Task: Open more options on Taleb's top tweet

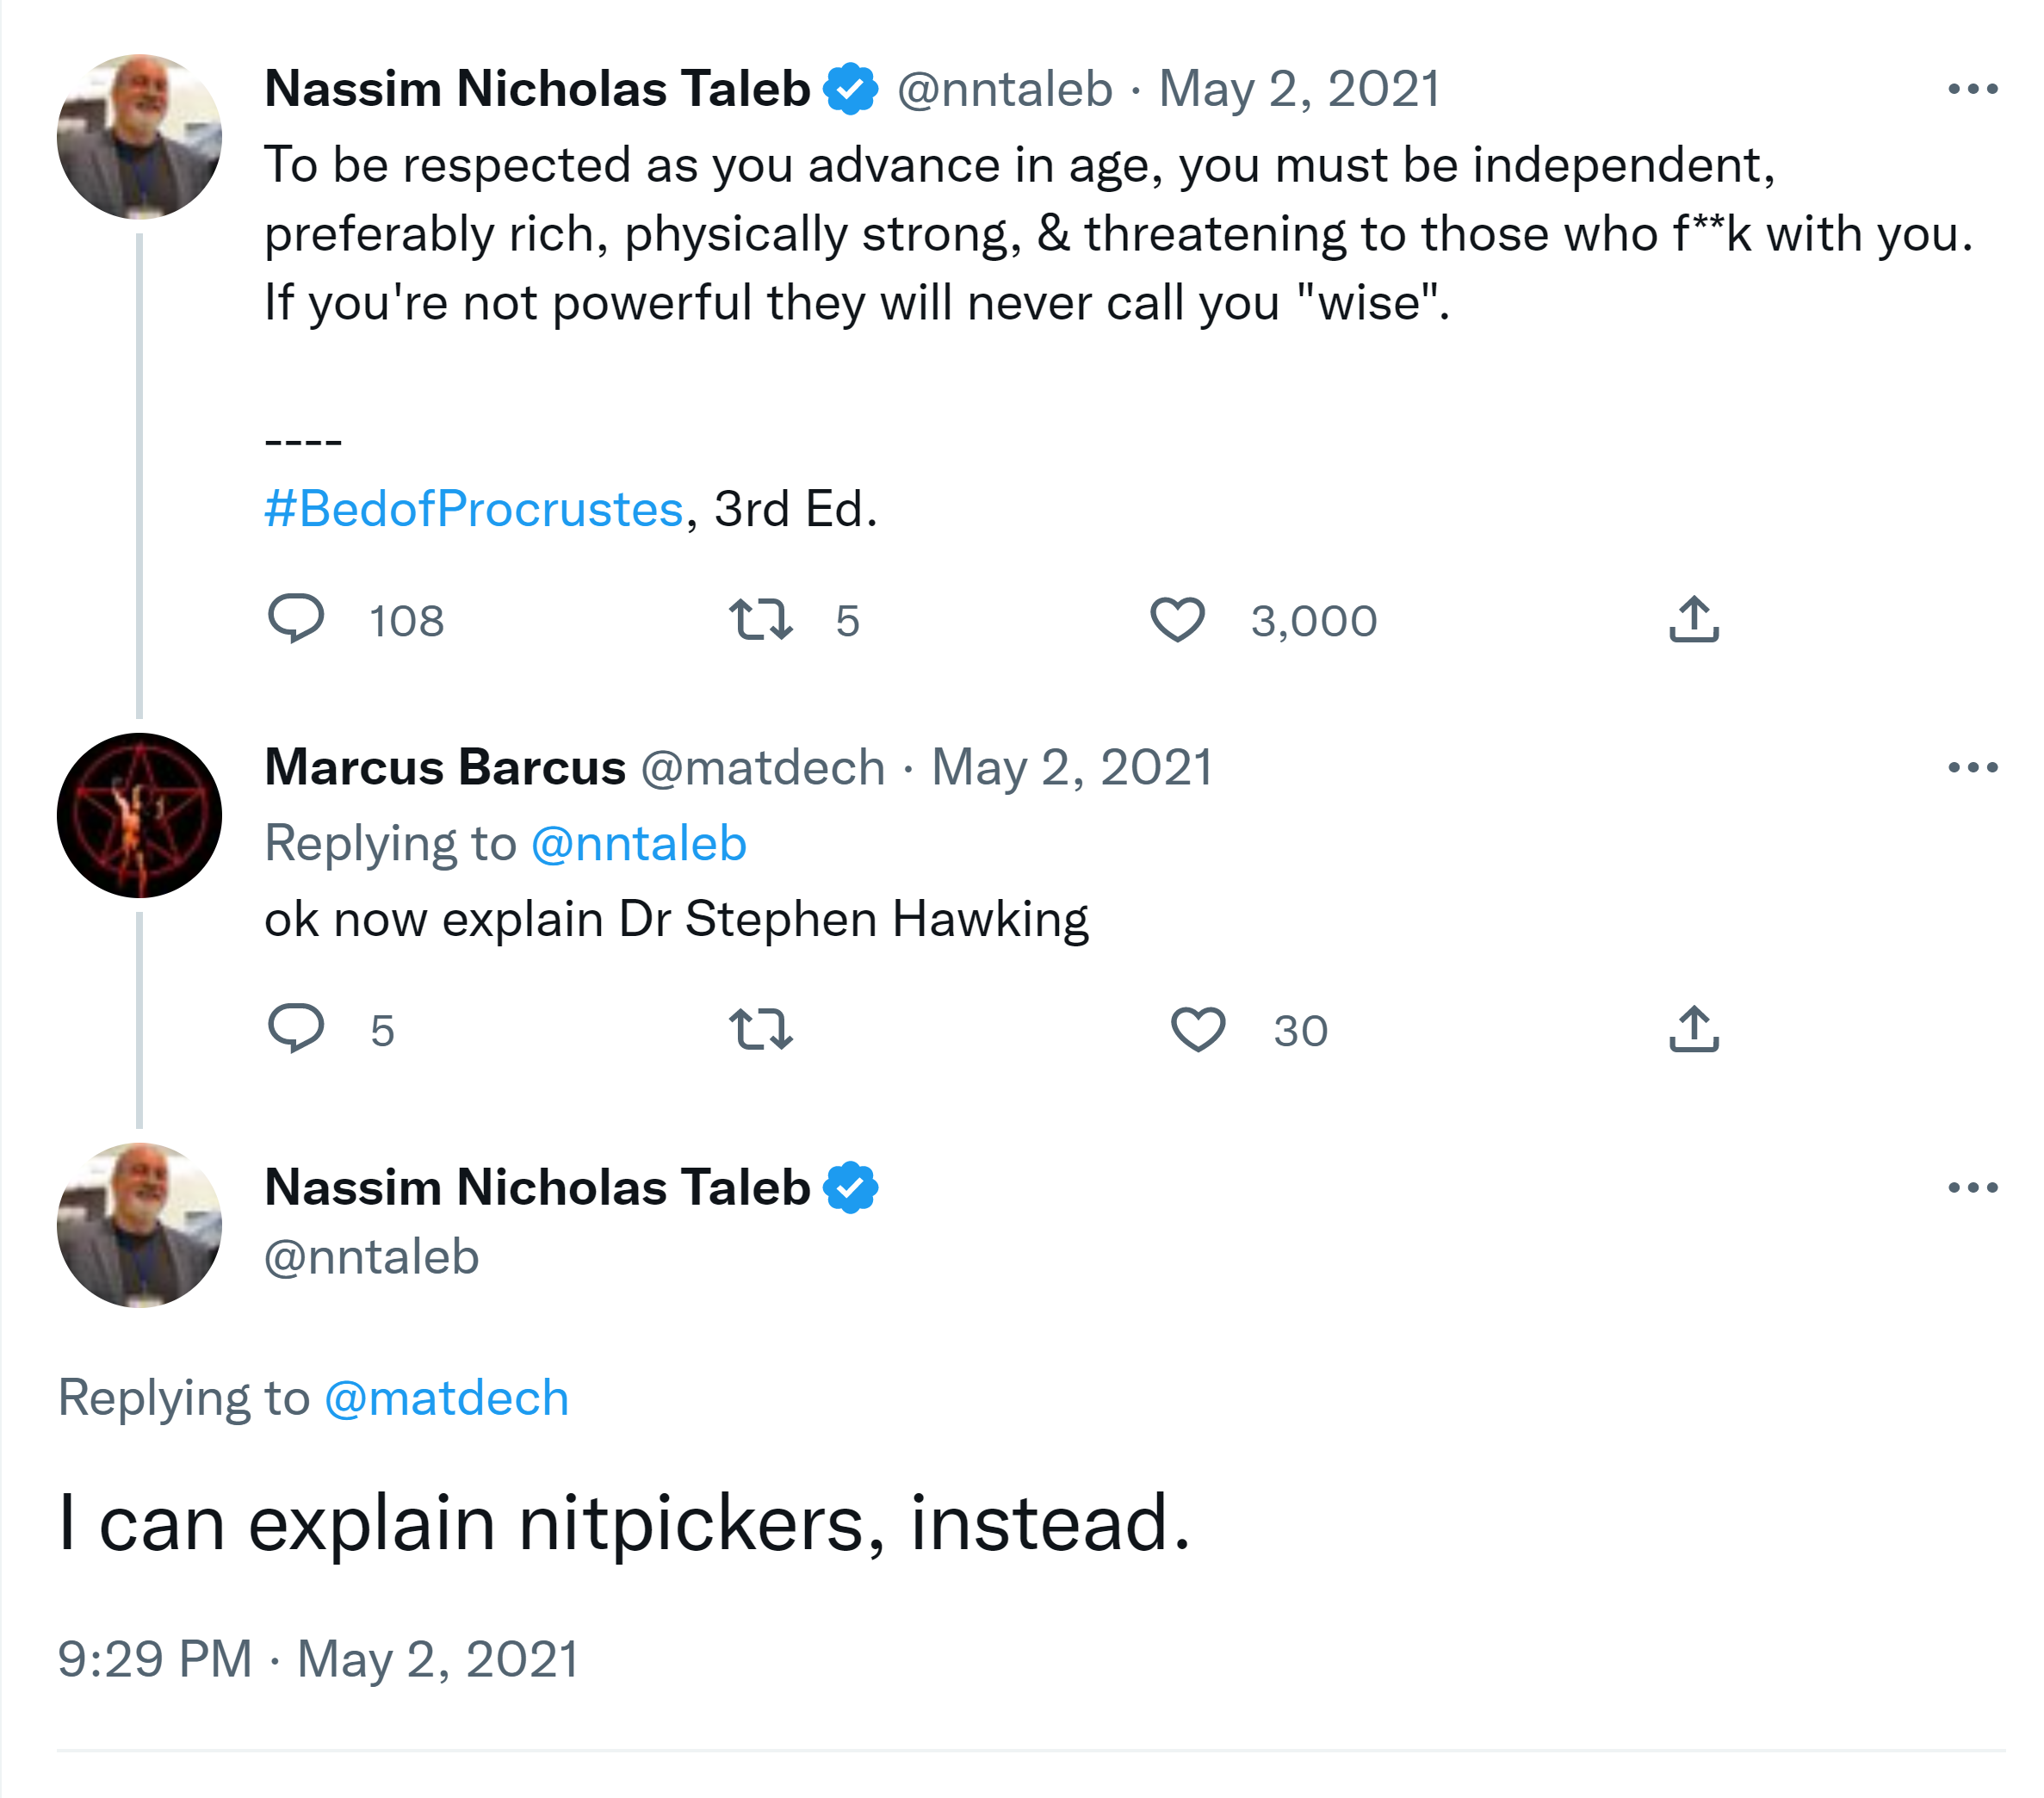Action: pyautogui.click(x=1972, y=89)
